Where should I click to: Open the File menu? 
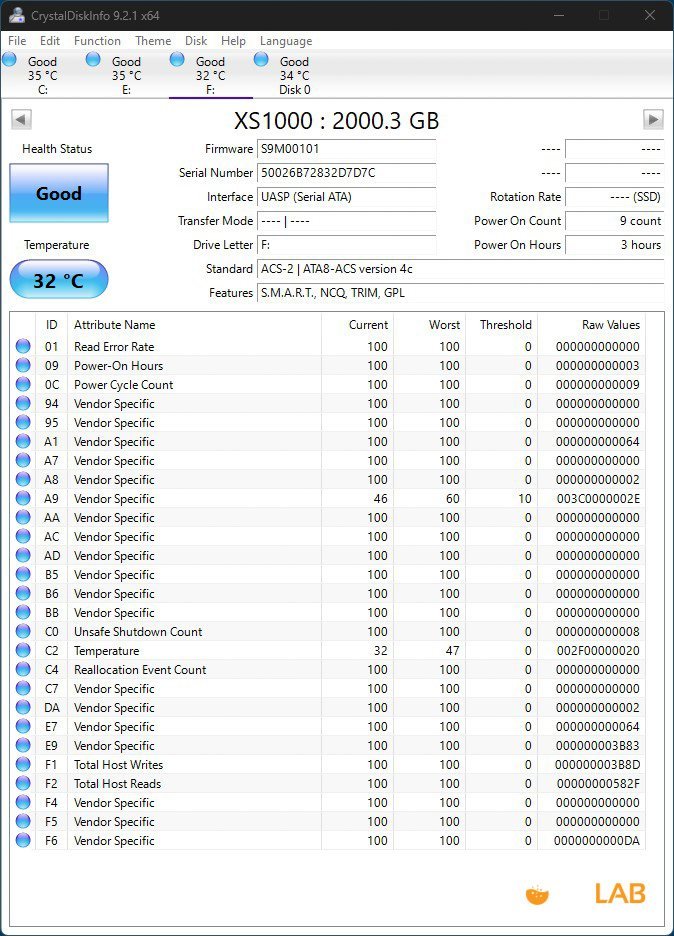pyautogui.click(x=17, y=41)
